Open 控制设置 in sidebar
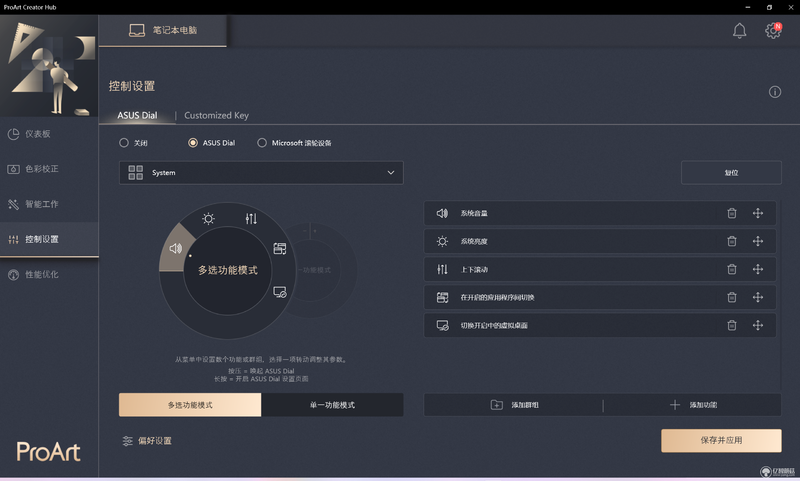The width and height of the screenshot is (800, 481). [49, 239]
